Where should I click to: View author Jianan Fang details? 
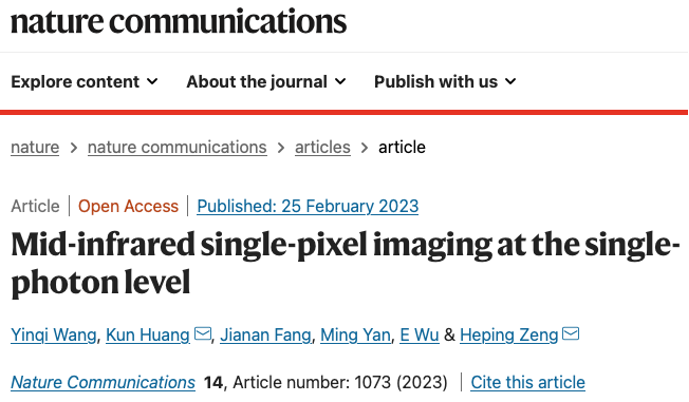coord(265,334)
